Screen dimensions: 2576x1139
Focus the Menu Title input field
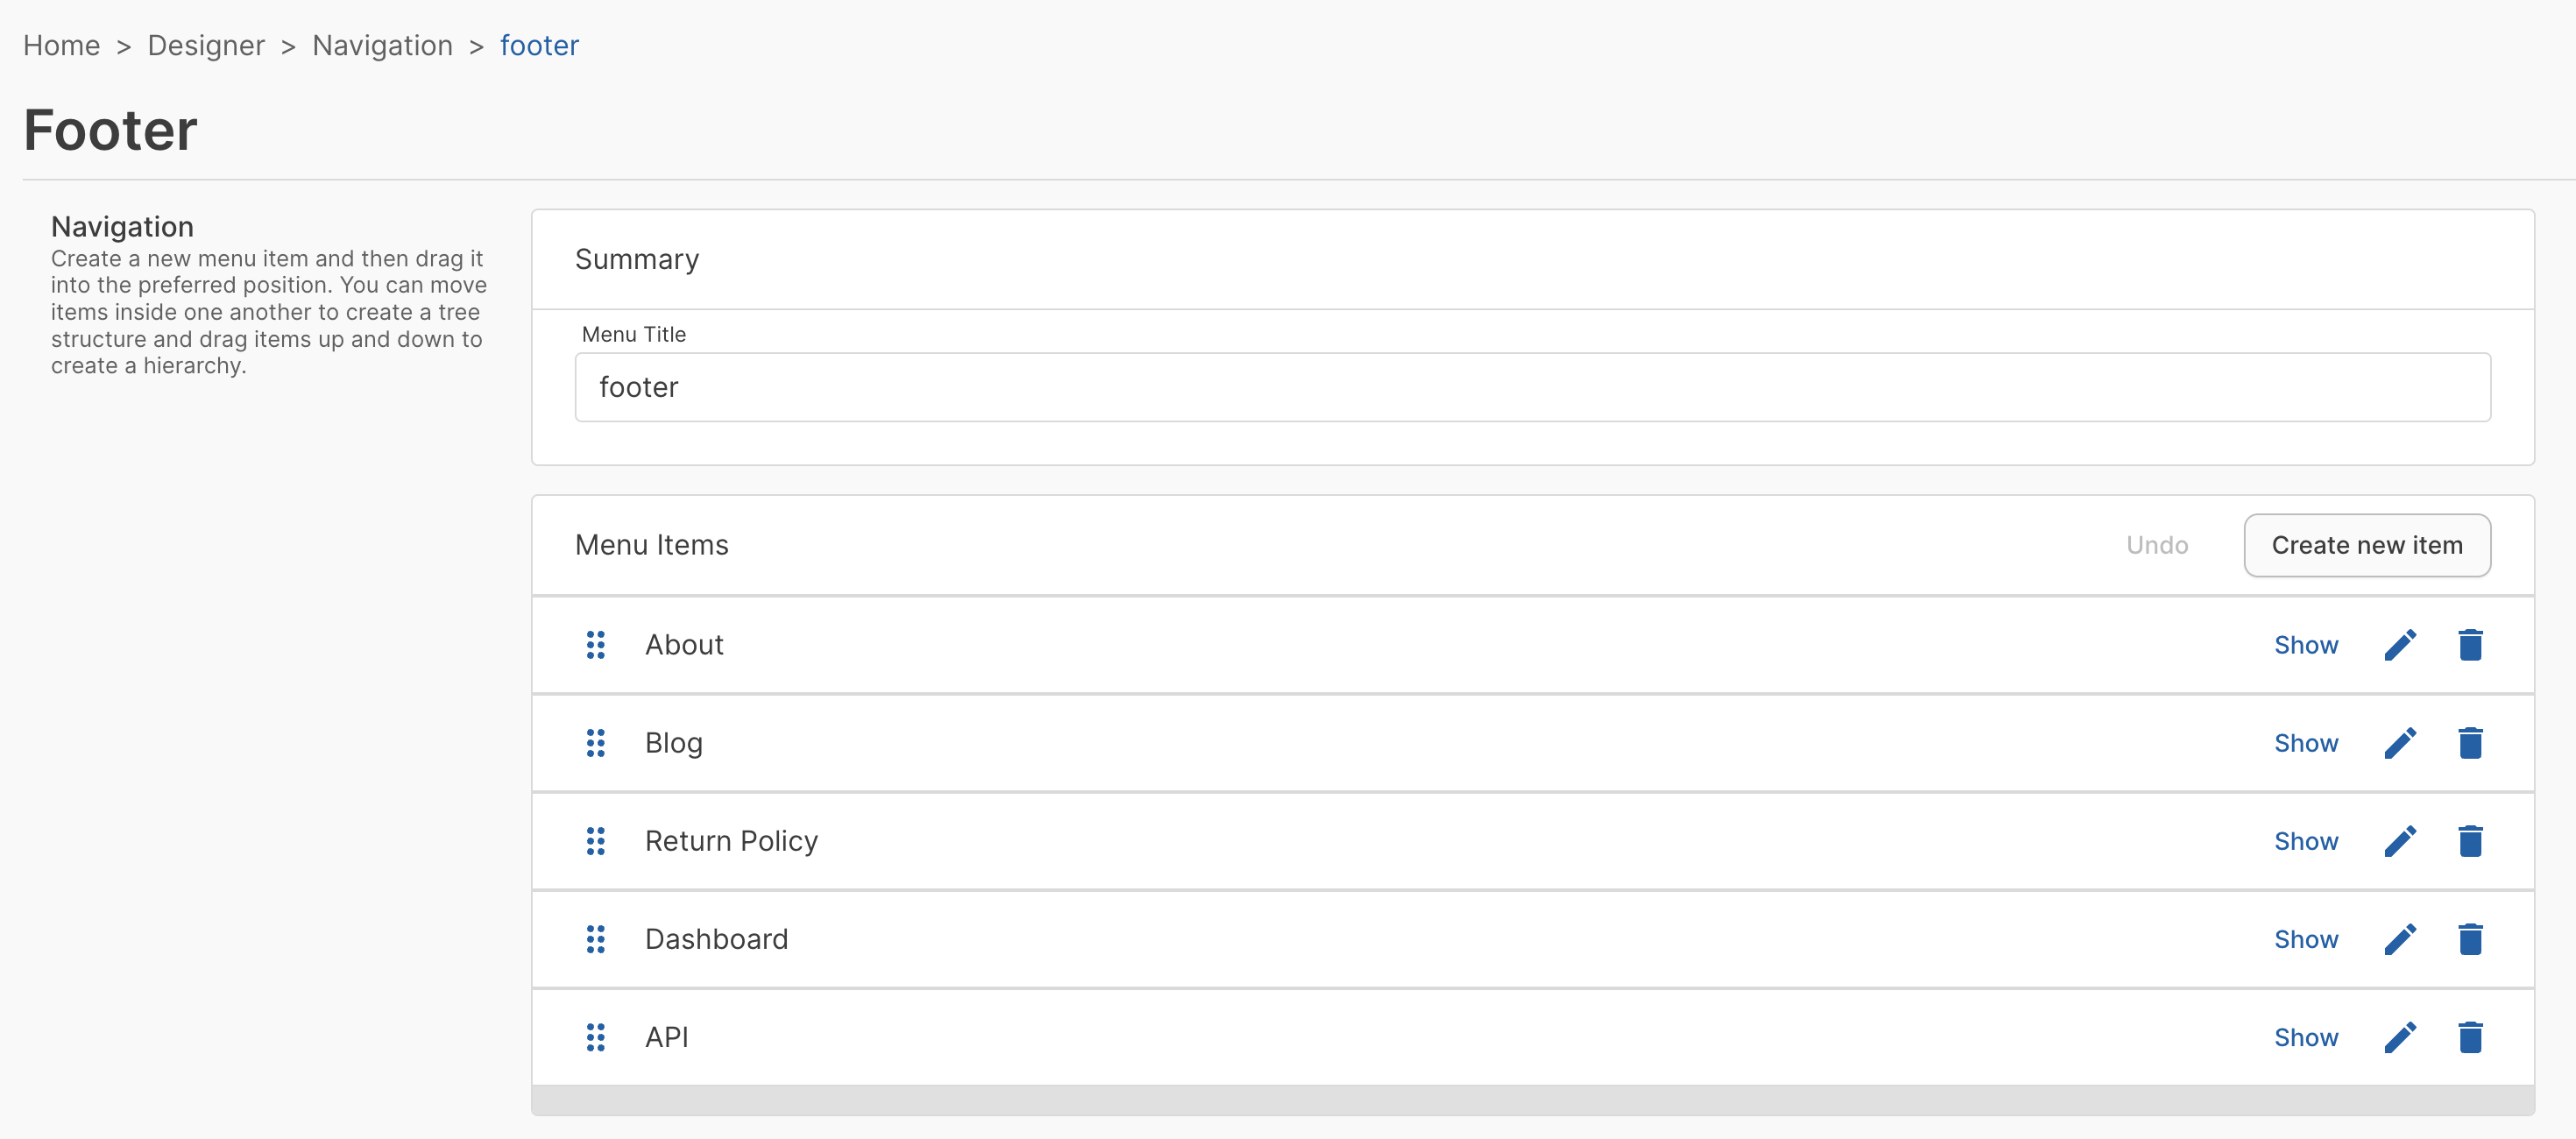tap(1532, 387)
